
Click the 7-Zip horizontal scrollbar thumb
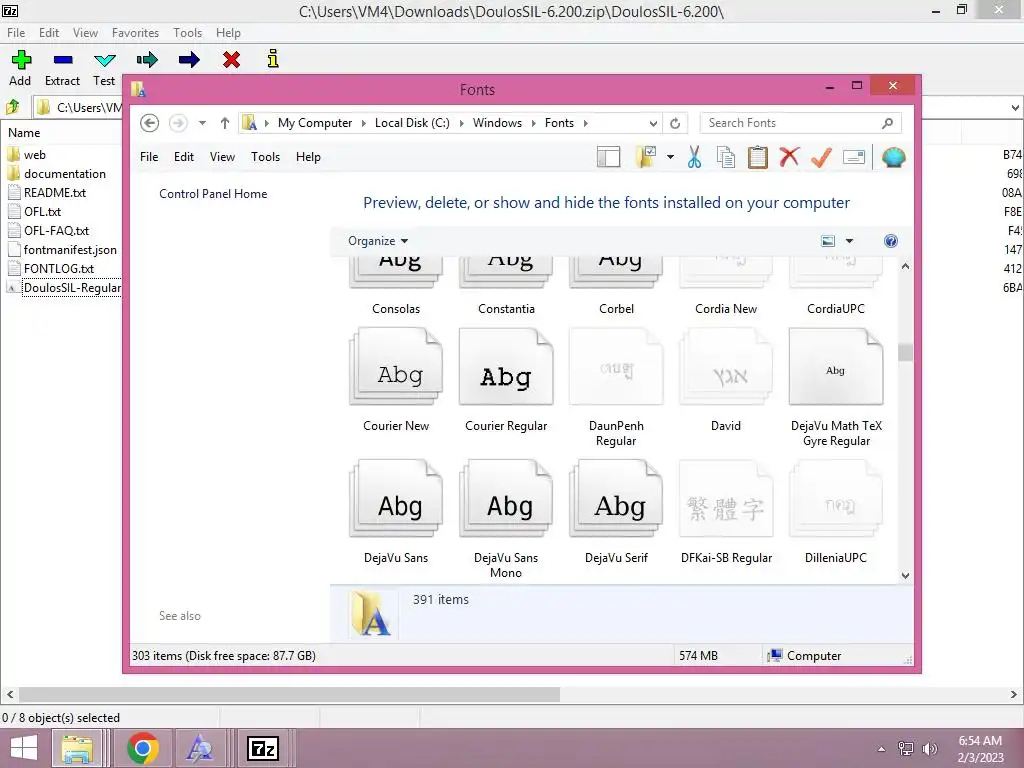click(x=289, y=694)
